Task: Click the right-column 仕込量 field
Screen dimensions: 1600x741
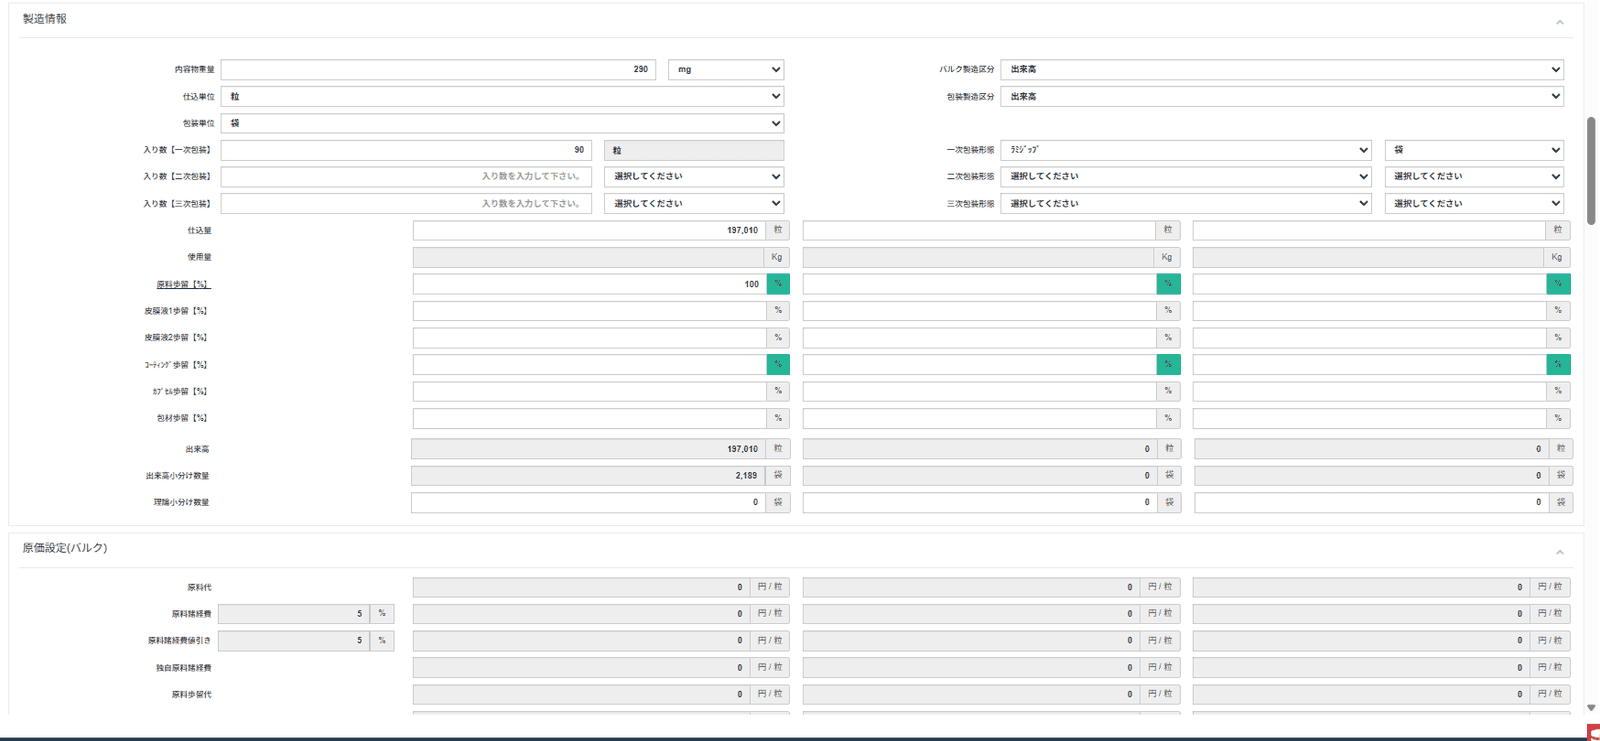Action: pyautogui.click(x=1369, y=231)
